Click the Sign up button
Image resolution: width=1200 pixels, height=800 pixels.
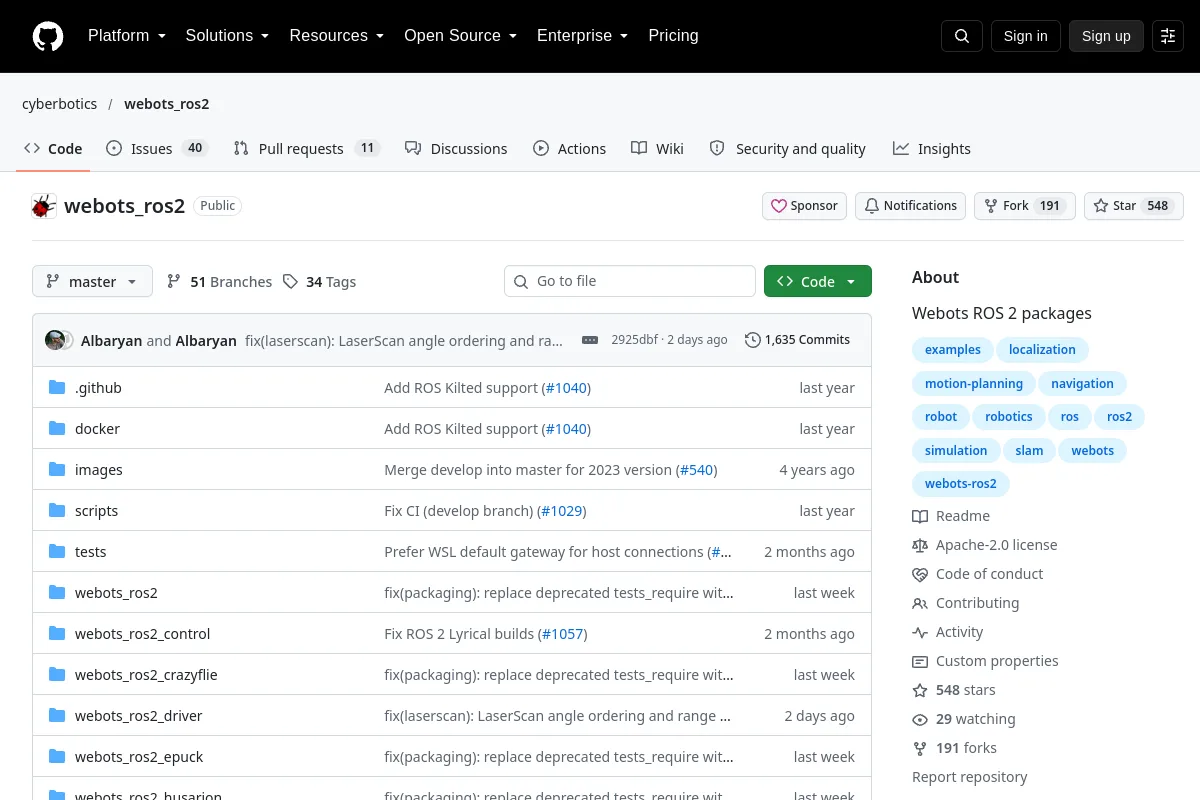pyautogui.click(x=1106, y=36)
